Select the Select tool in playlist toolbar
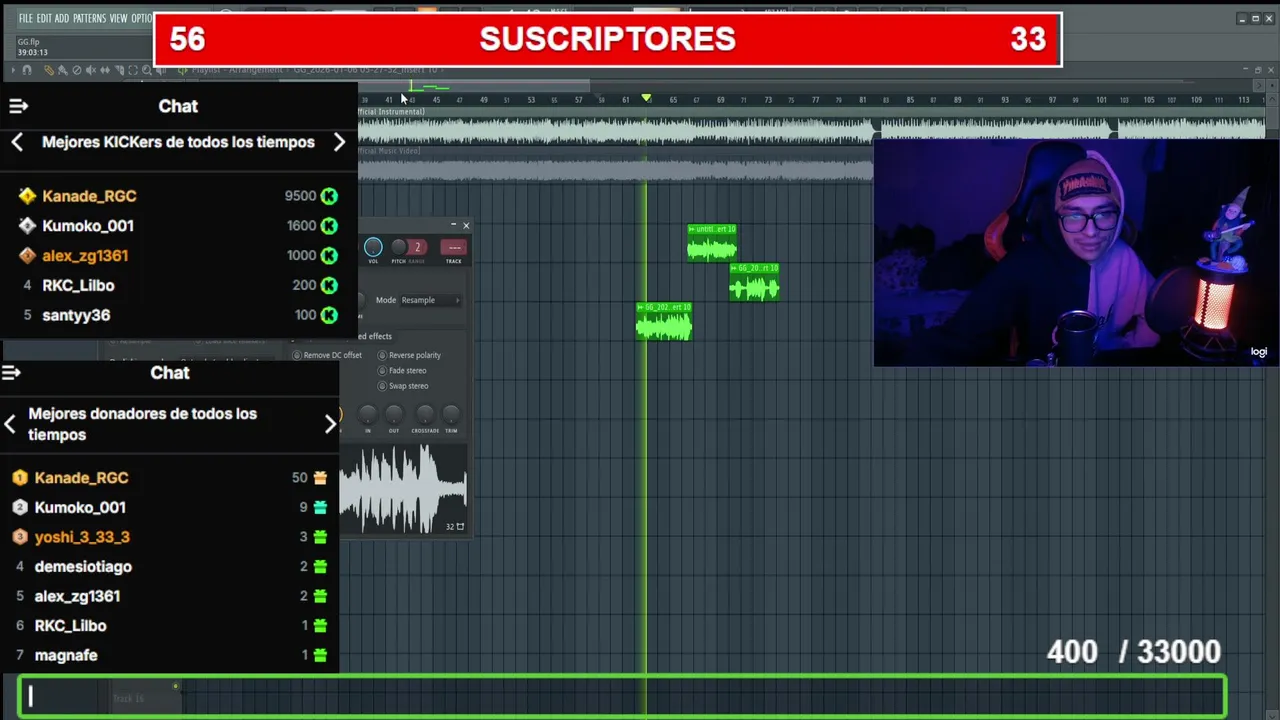 [x=133, y=70]
